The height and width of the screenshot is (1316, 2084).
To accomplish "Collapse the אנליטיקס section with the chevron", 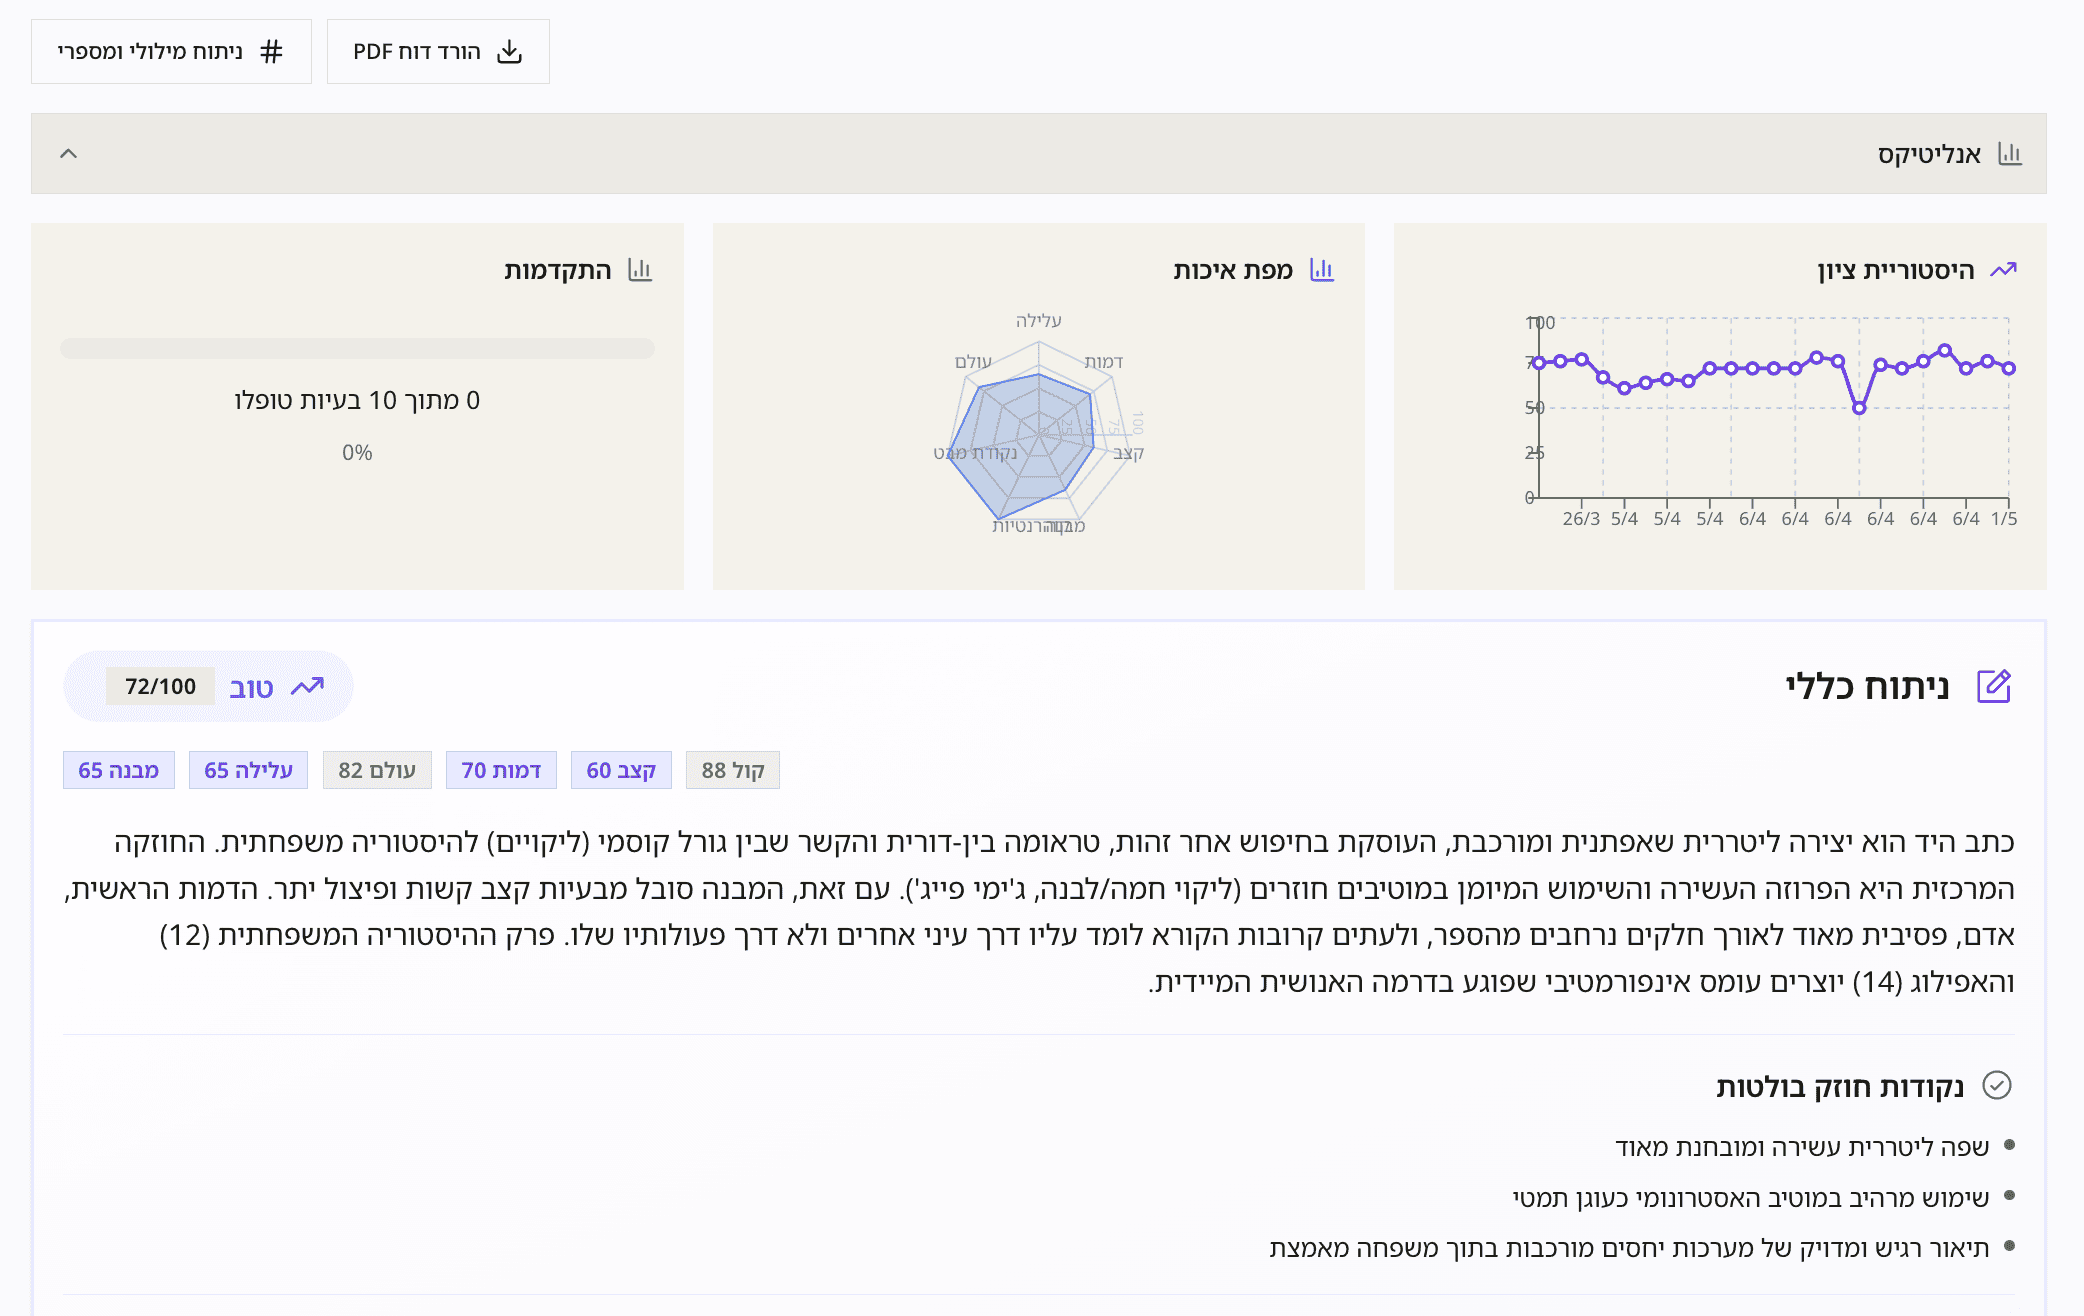I will (x=68, y=154).
